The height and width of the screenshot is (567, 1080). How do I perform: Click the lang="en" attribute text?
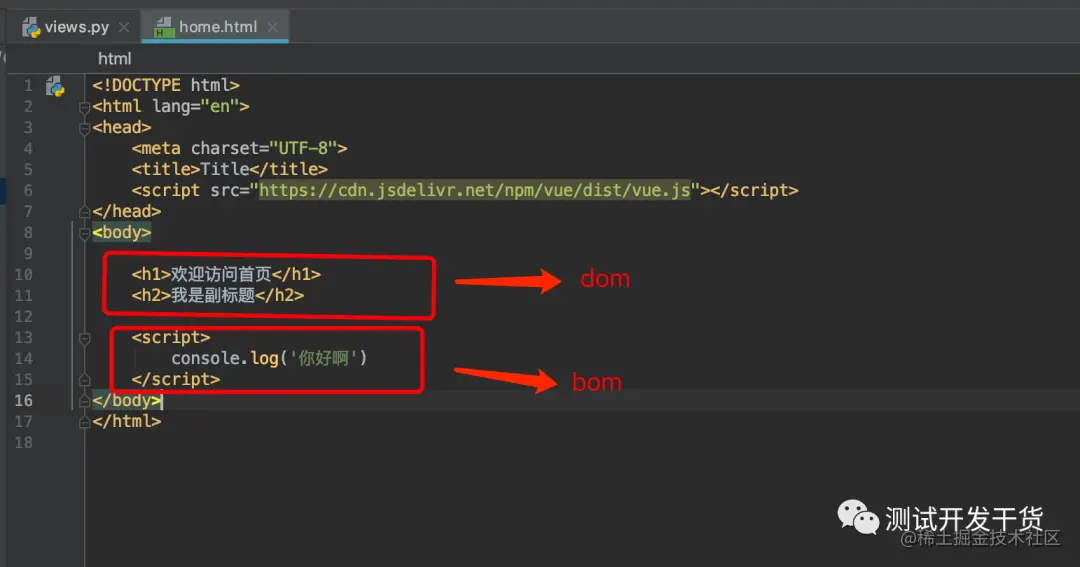[196, 106]
